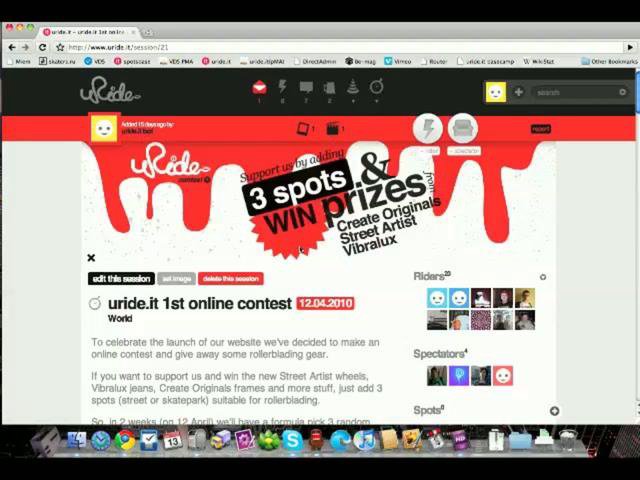
Task: Click the red smiley spectator avatar
Action: click(503, 376)
